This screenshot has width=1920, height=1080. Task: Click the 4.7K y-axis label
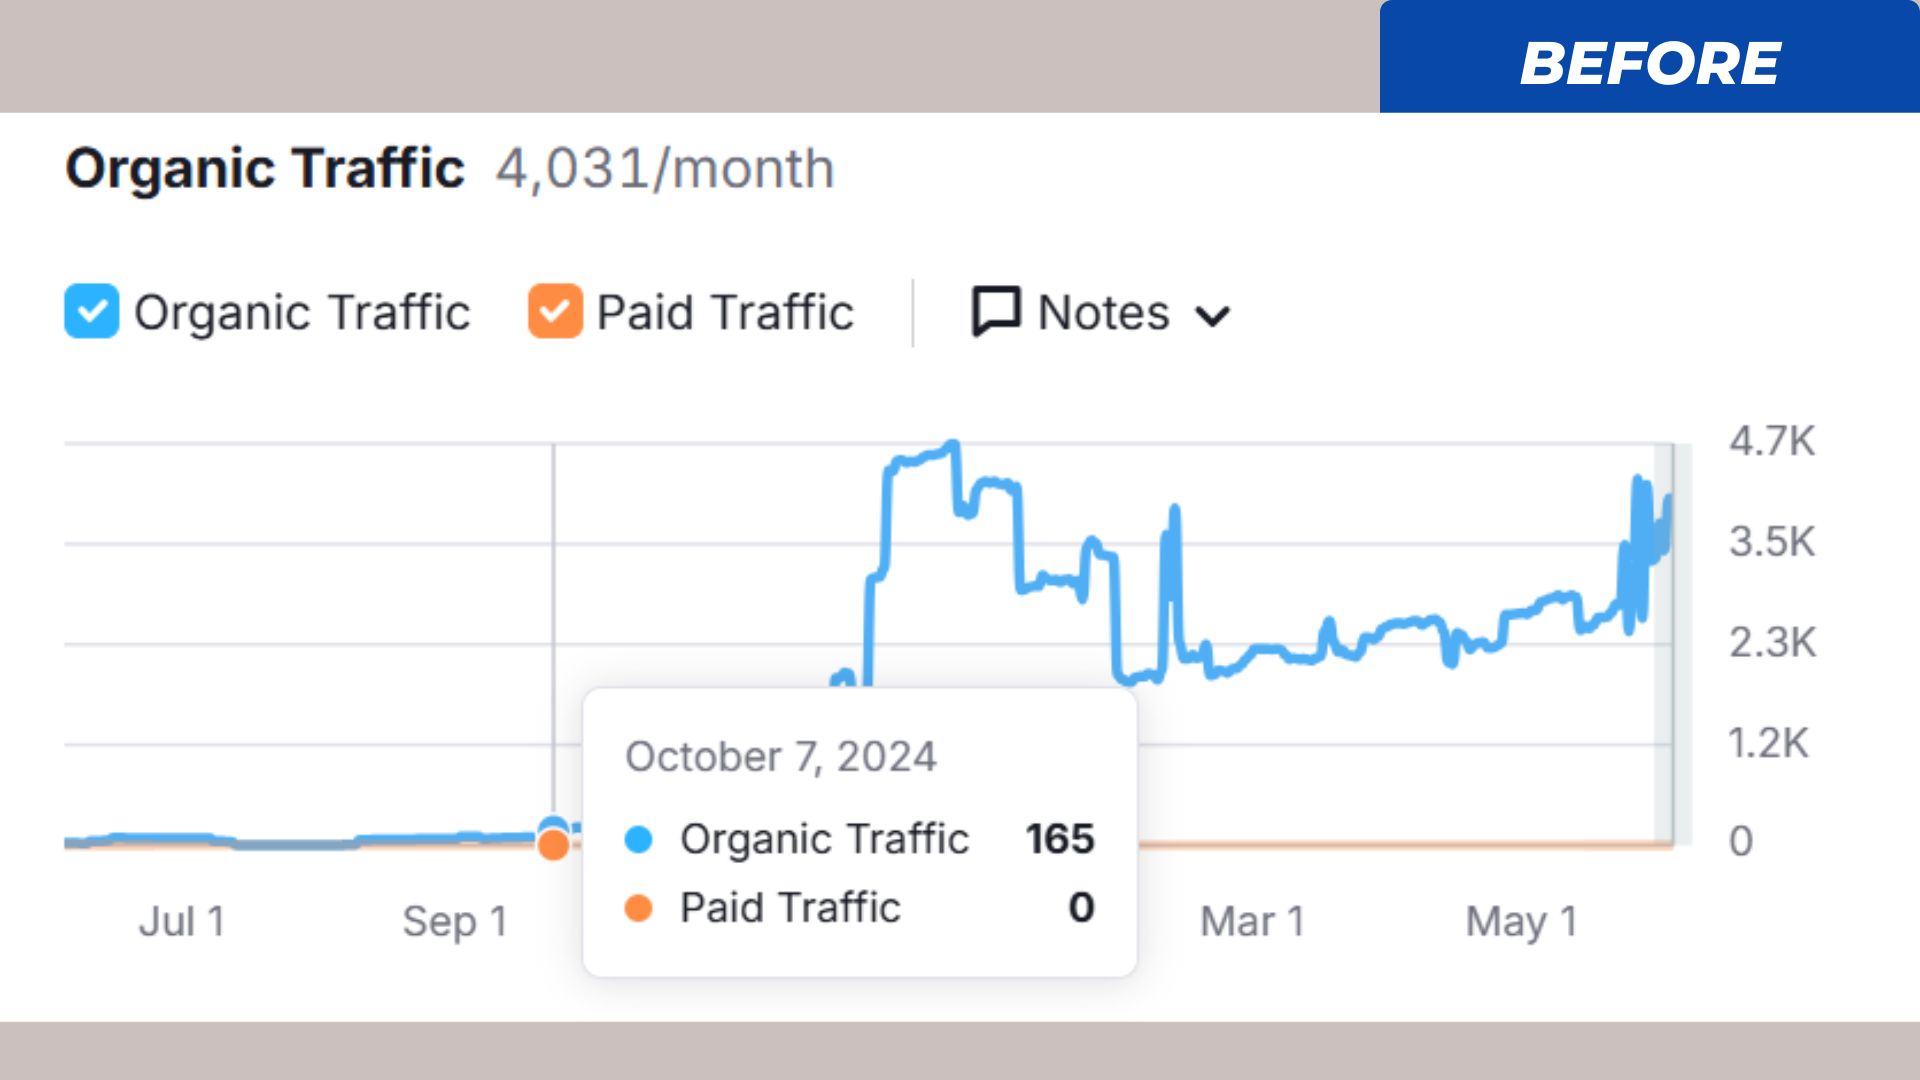(x=1771, y=441)
